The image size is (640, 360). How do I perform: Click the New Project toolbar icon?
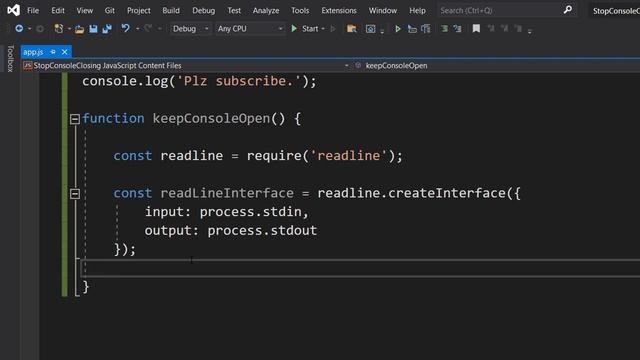click(59, 29)
